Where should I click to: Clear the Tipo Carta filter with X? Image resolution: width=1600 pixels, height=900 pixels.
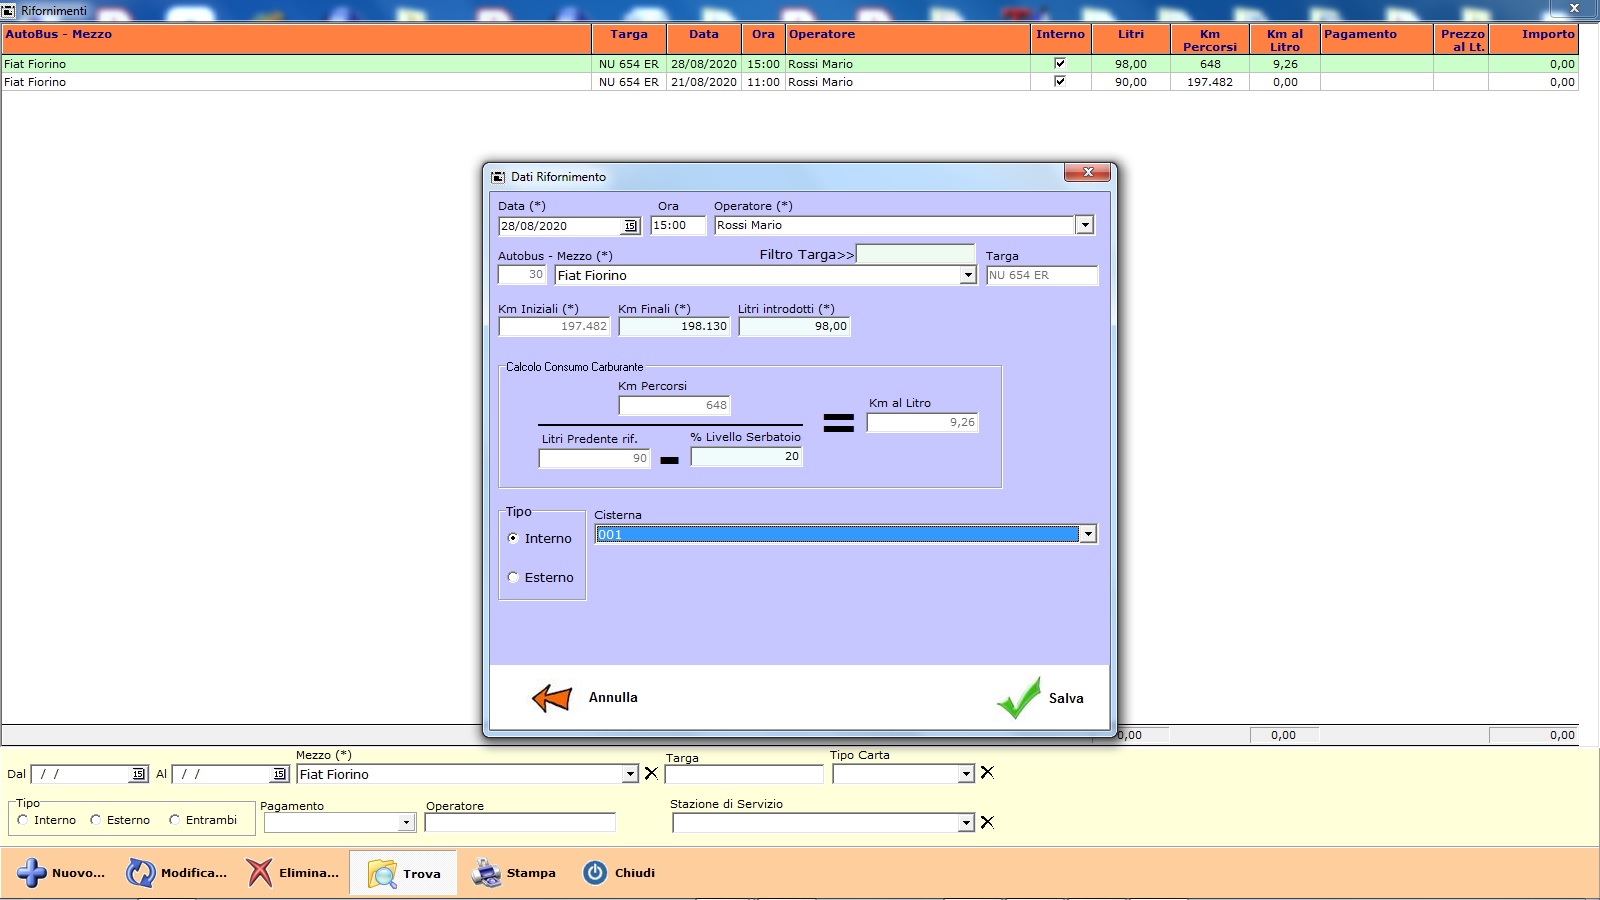987,772
